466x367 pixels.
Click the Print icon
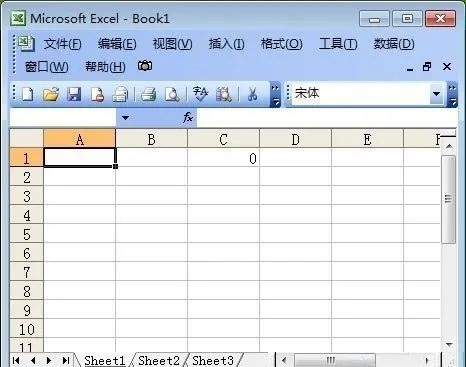tap(148, 94)
